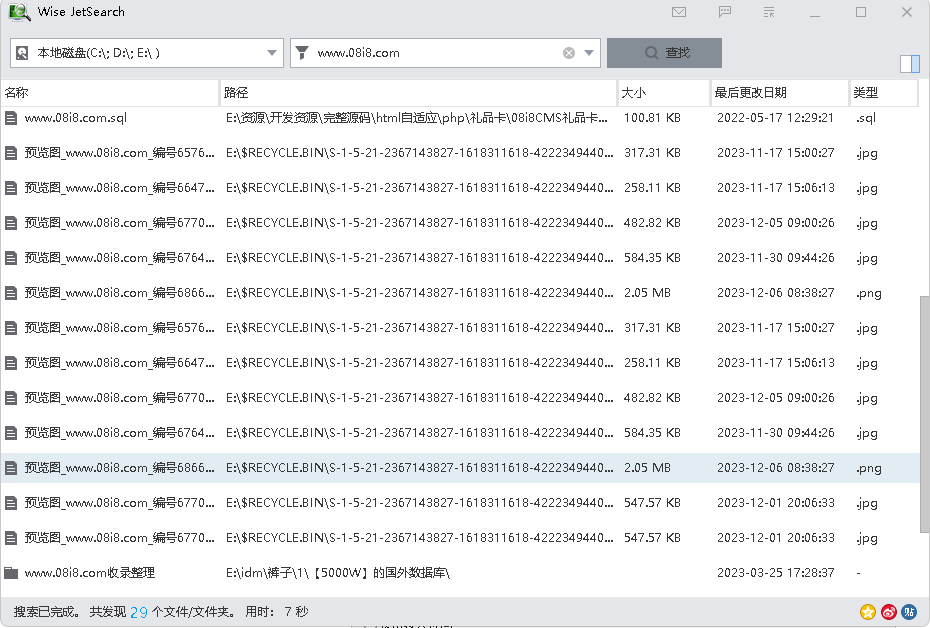The image size is (930, 628).
Task: Click the drive icon beside the disk selector
Action: coord(21,52)
